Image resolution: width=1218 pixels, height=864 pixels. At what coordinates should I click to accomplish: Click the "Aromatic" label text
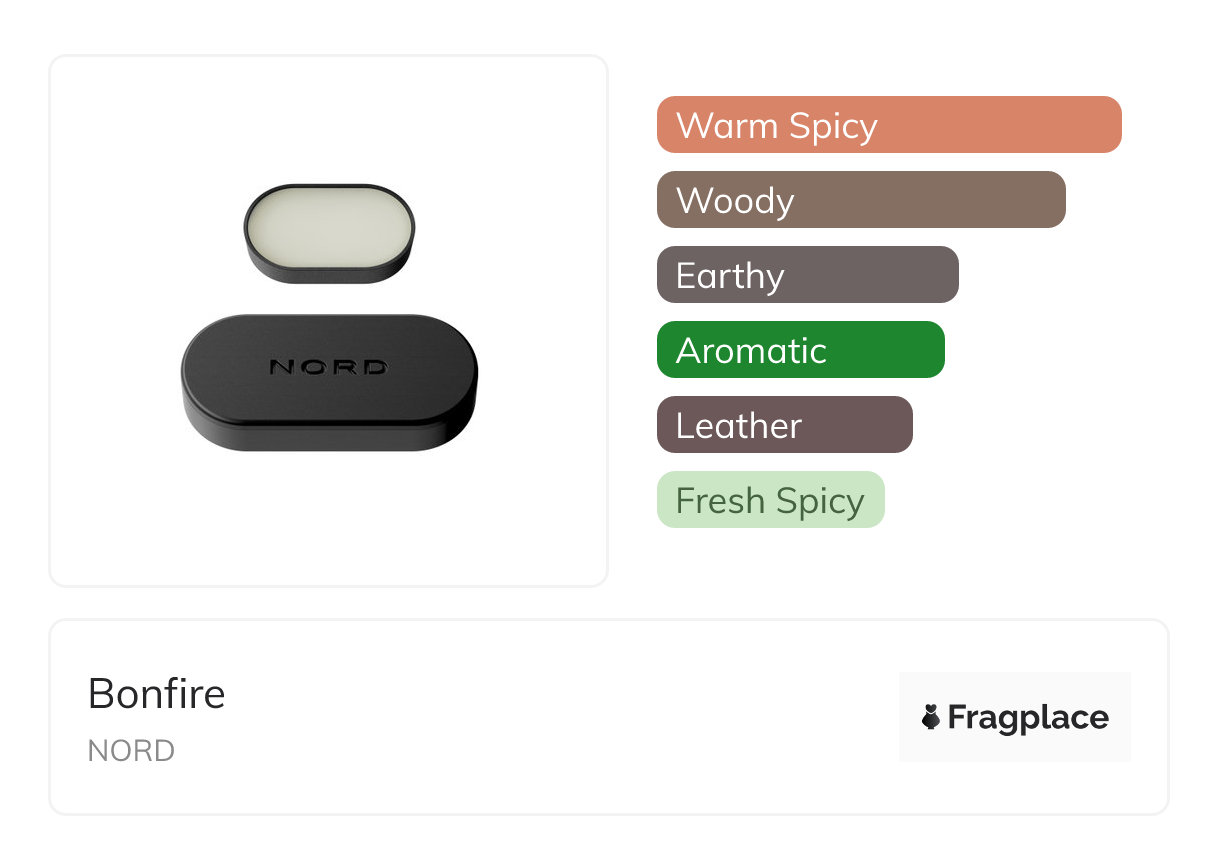[751, 350]
